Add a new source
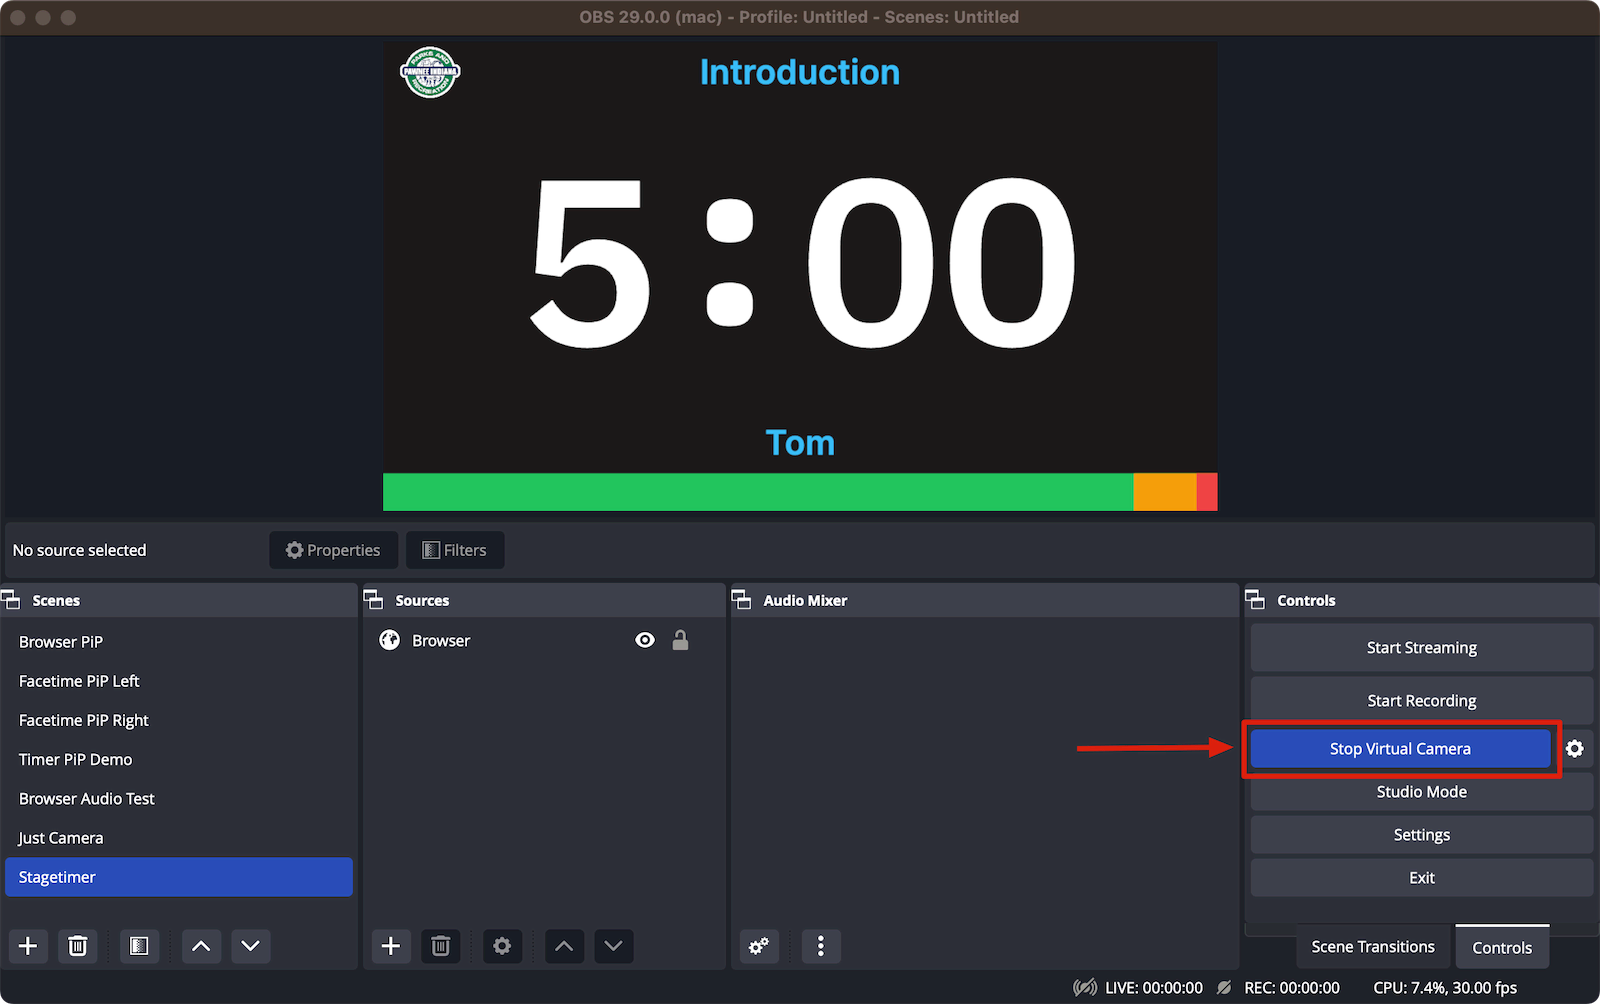1600x1004 pixels. (391, 946)
